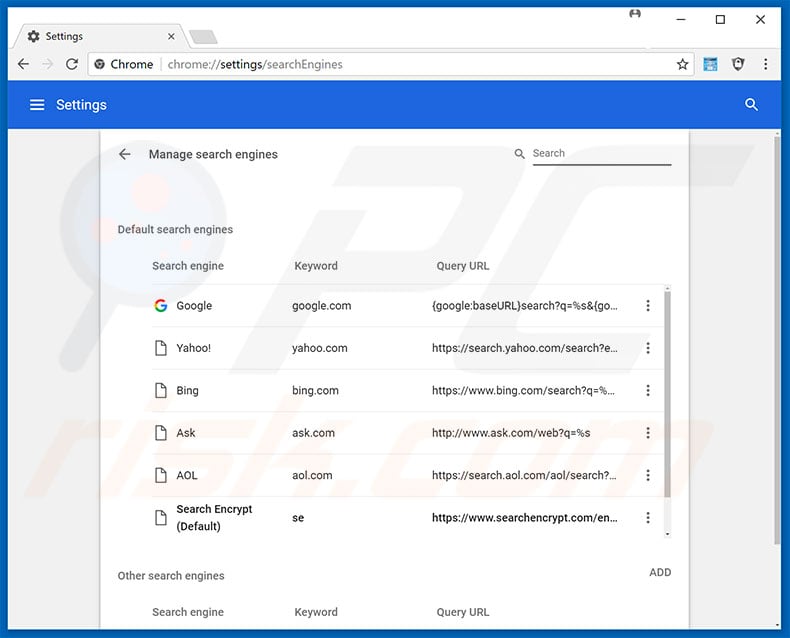Click the Bing engine name
The width and height of the screenshot is (790, 638).
click(187, 390)
